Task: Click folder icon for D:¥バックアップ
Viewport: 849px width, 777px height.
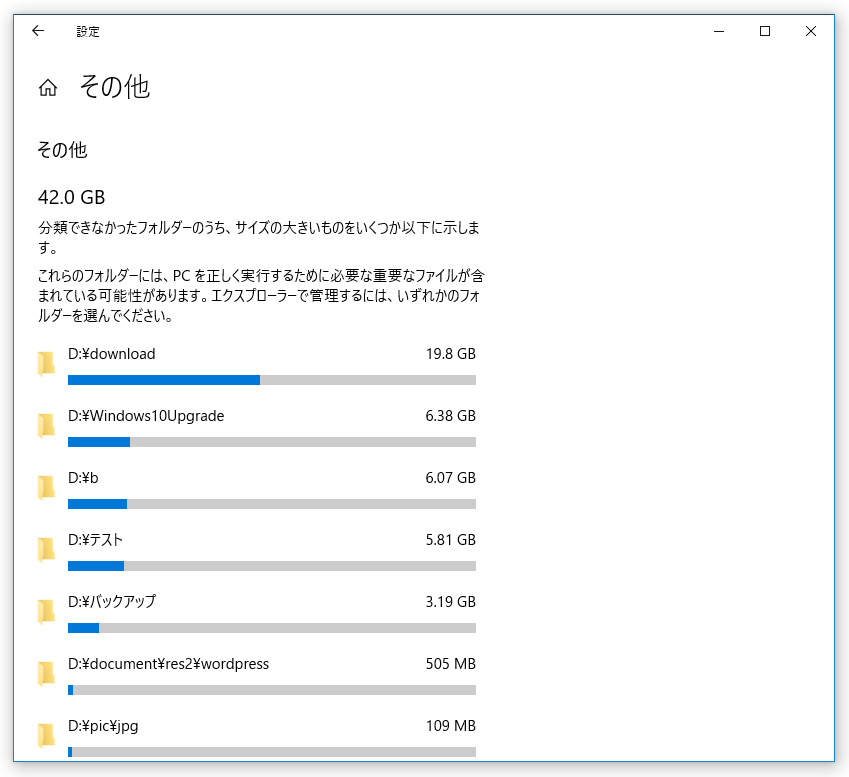Action: point(46,611)
